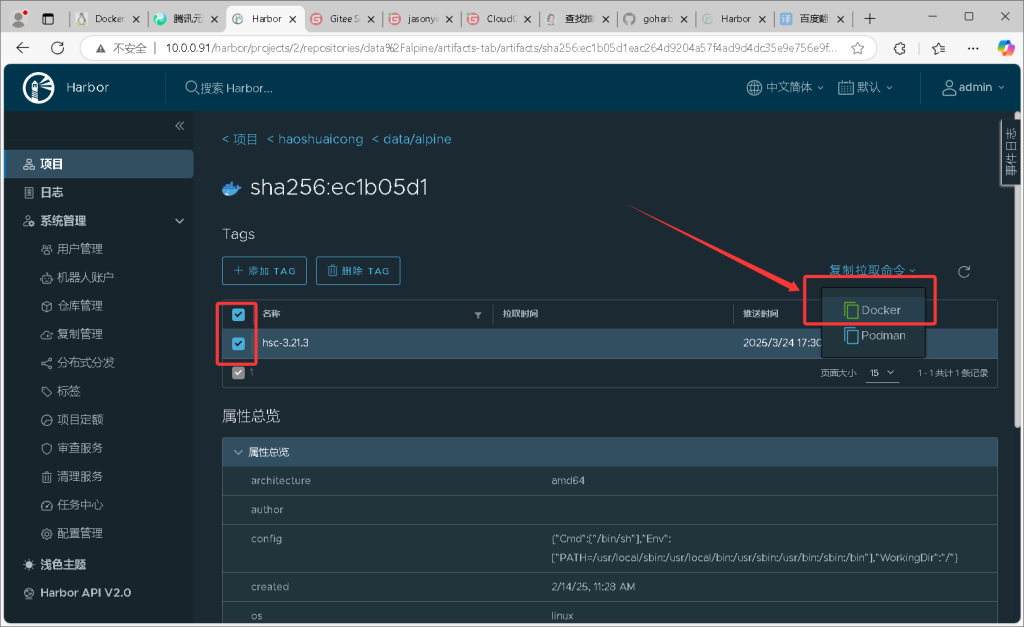Click the Harbor logo icon

38,88
